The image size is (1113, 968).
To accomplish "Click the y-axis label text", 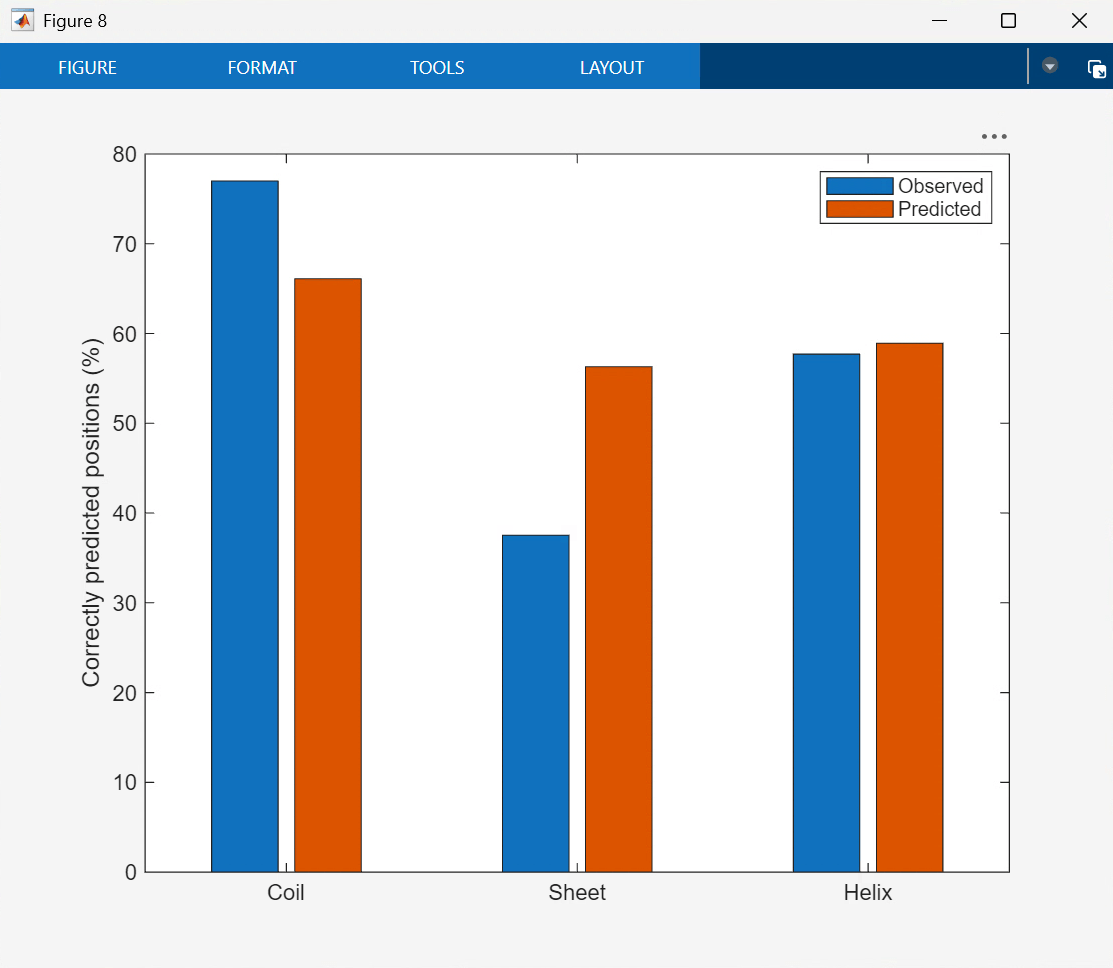I will pos(92,512).
